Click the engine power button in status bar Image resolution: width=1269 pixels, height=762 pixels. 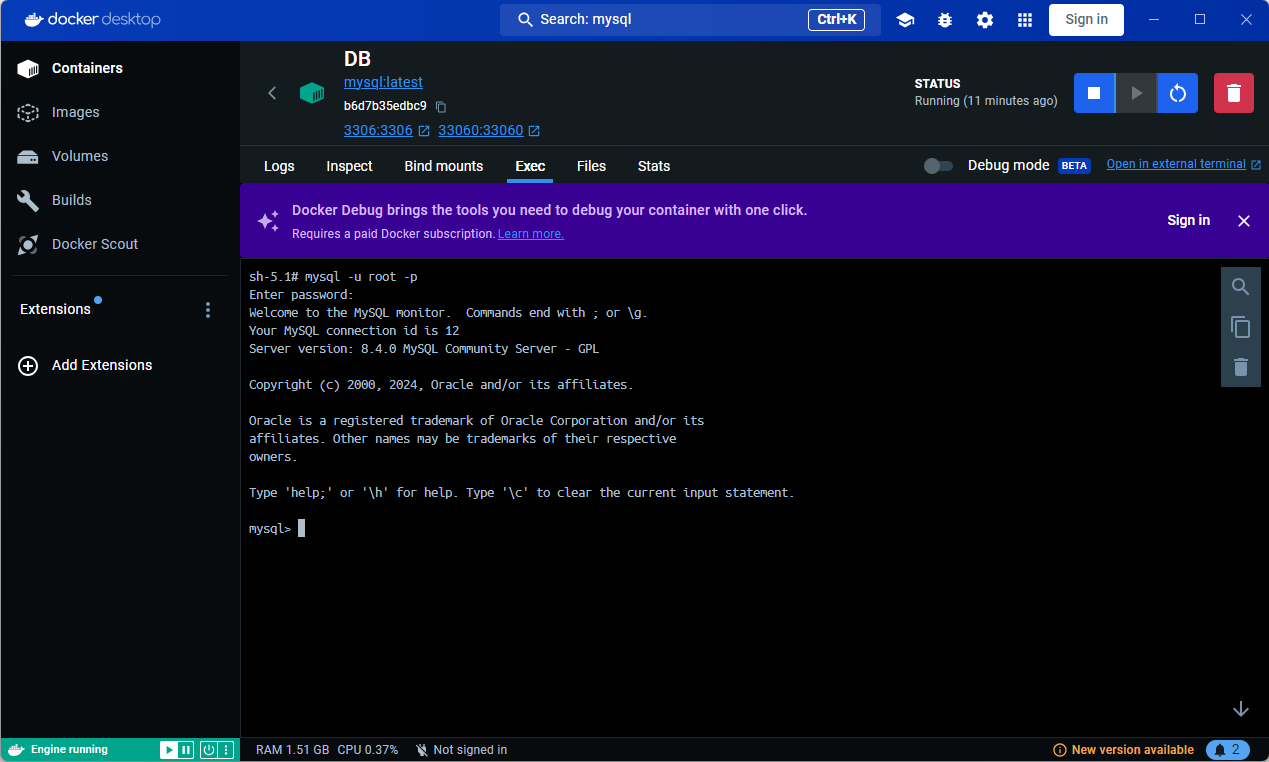(209, 750)
